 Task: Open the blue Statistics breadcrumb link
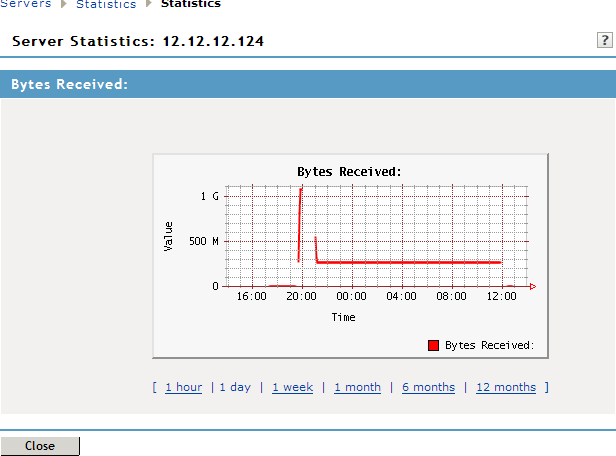(x=106, y=4)
